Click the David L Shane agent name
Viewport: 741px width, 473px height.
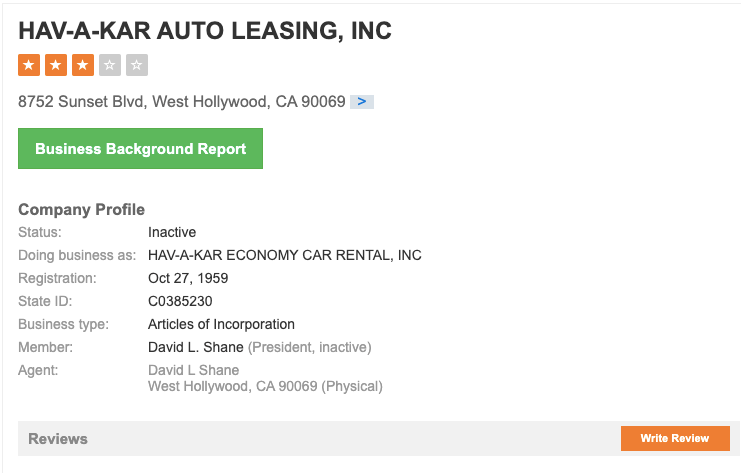[x=193, y=370]
